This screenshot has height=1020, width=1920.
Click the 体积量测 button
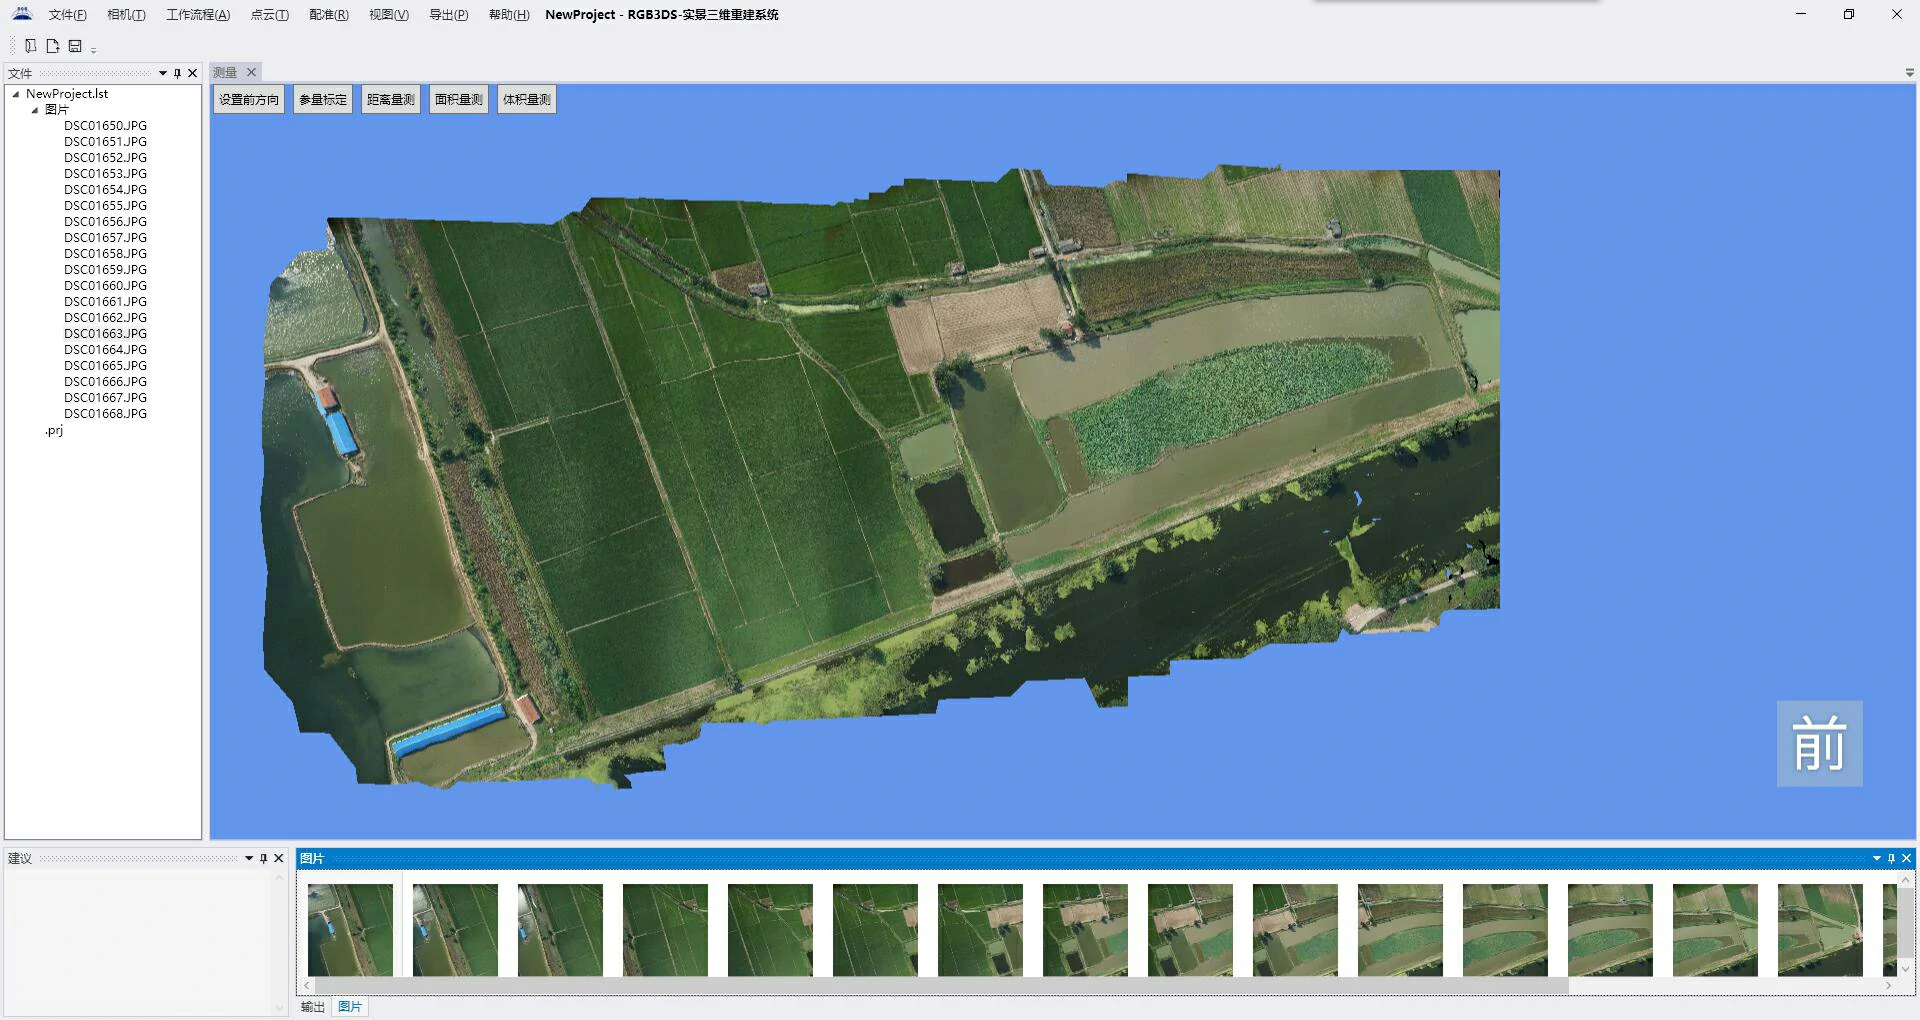pyautogui.click(x=526, y=100)
